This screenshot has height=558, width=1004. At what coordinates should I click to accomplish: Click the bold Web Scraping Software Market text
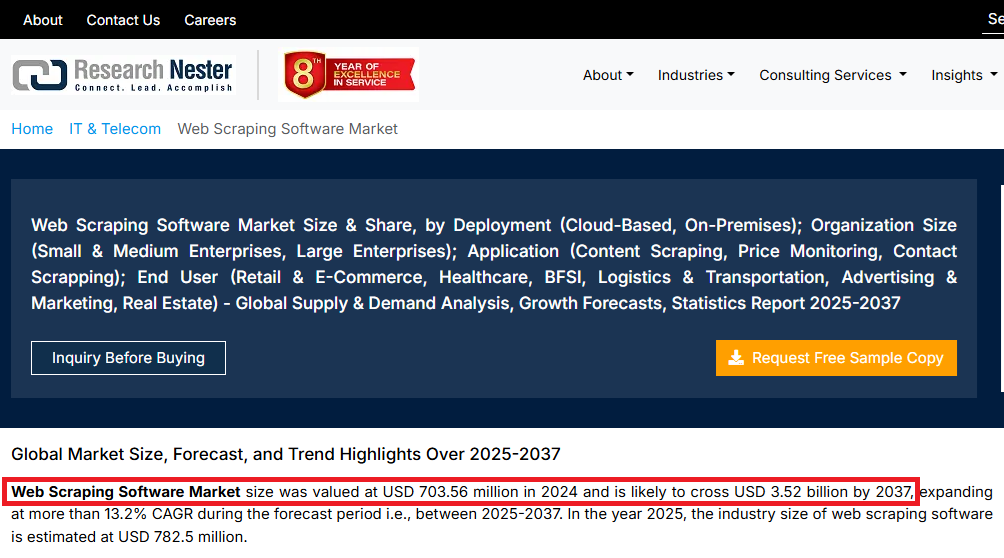point(126,491)
